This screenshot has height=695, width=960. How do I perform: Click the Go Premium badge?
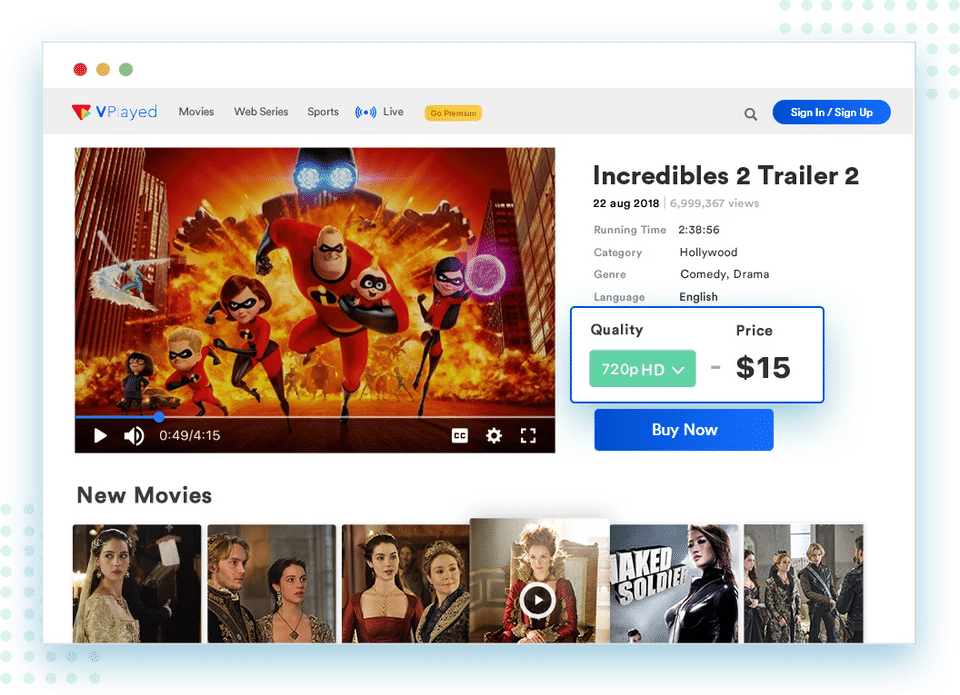point(453,113)
